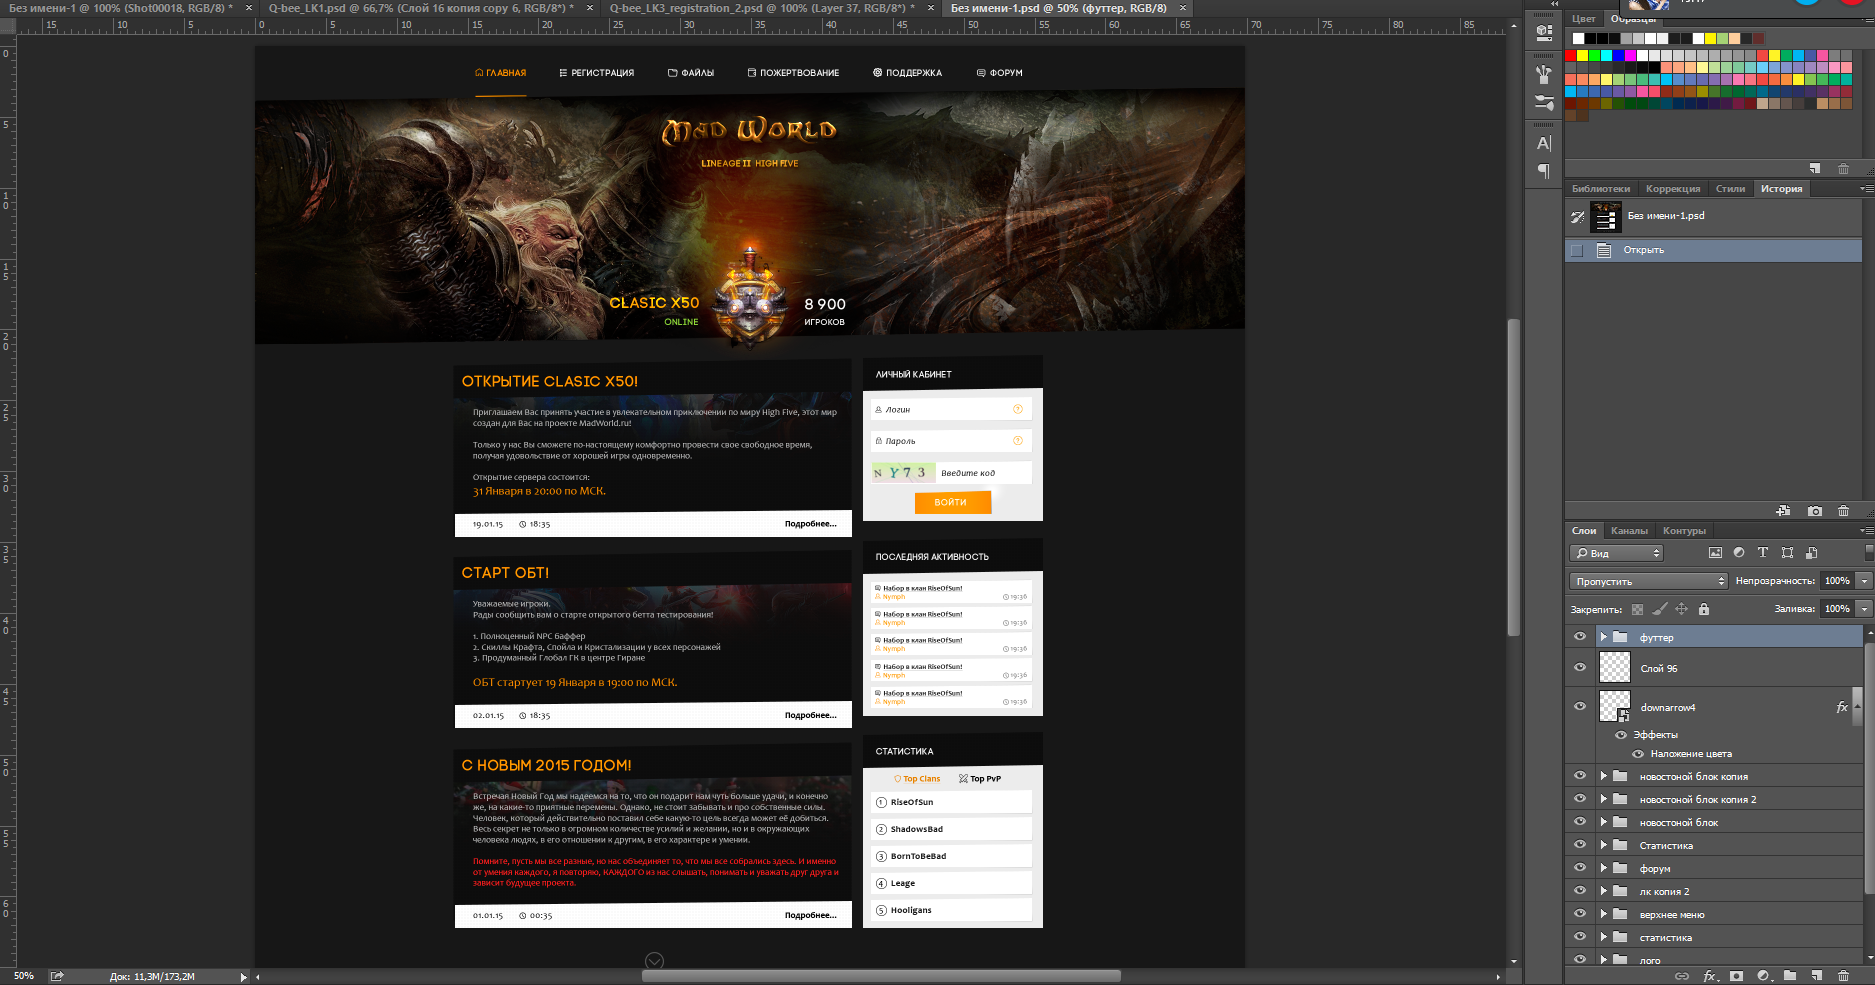
Task: Click the top icon in the collapsed panel dock
Action: coord(1544,31)
